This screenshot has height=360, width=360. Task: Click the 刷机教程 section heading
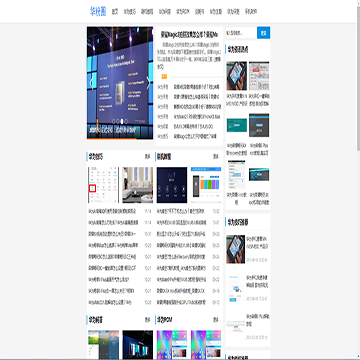coord(164,156)
